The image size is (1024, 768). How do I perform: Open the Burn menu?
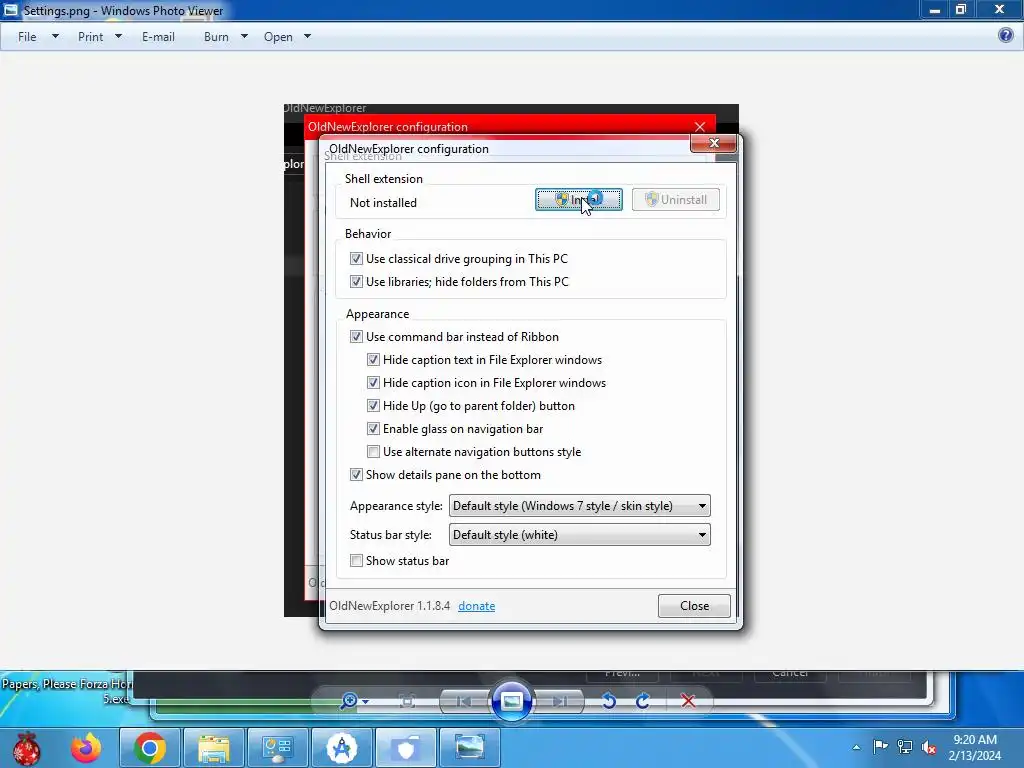tap(216, 37)
